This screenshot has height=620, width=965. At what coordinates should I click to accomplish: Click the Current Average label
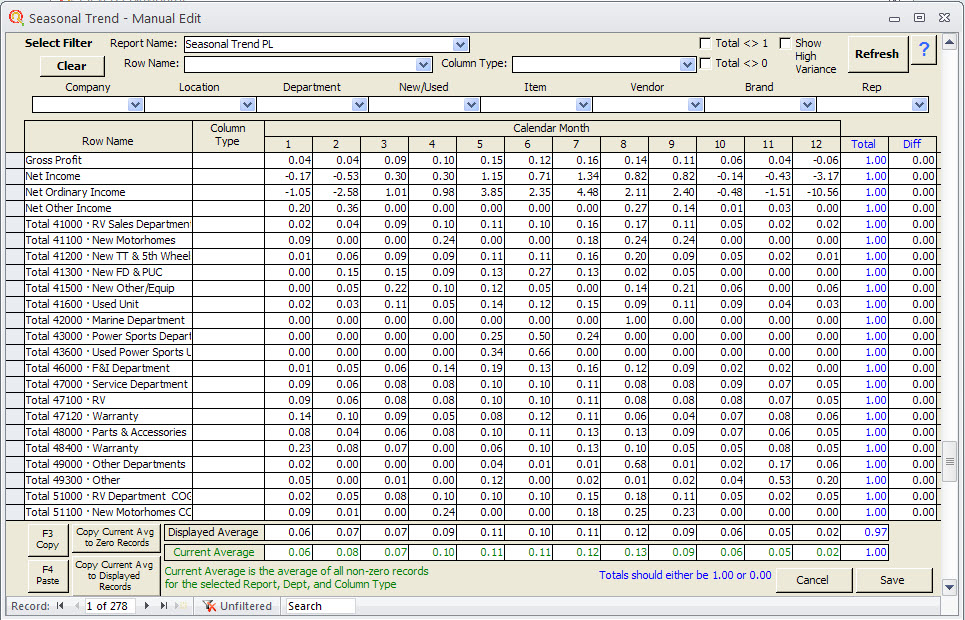click(x=214, y=552)
